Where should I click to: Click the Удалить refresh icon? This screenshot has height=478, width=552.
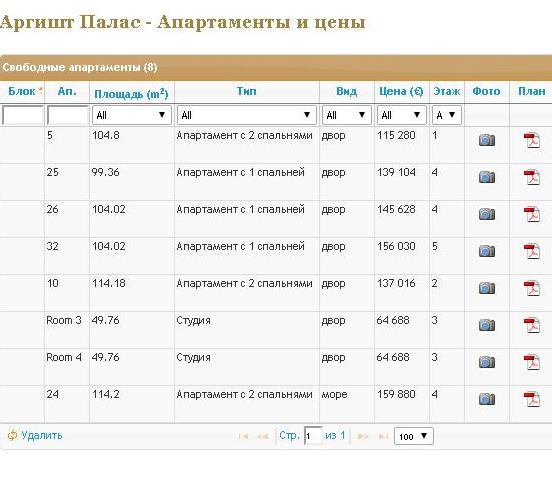pyautogui.click(x=12, y=435)
